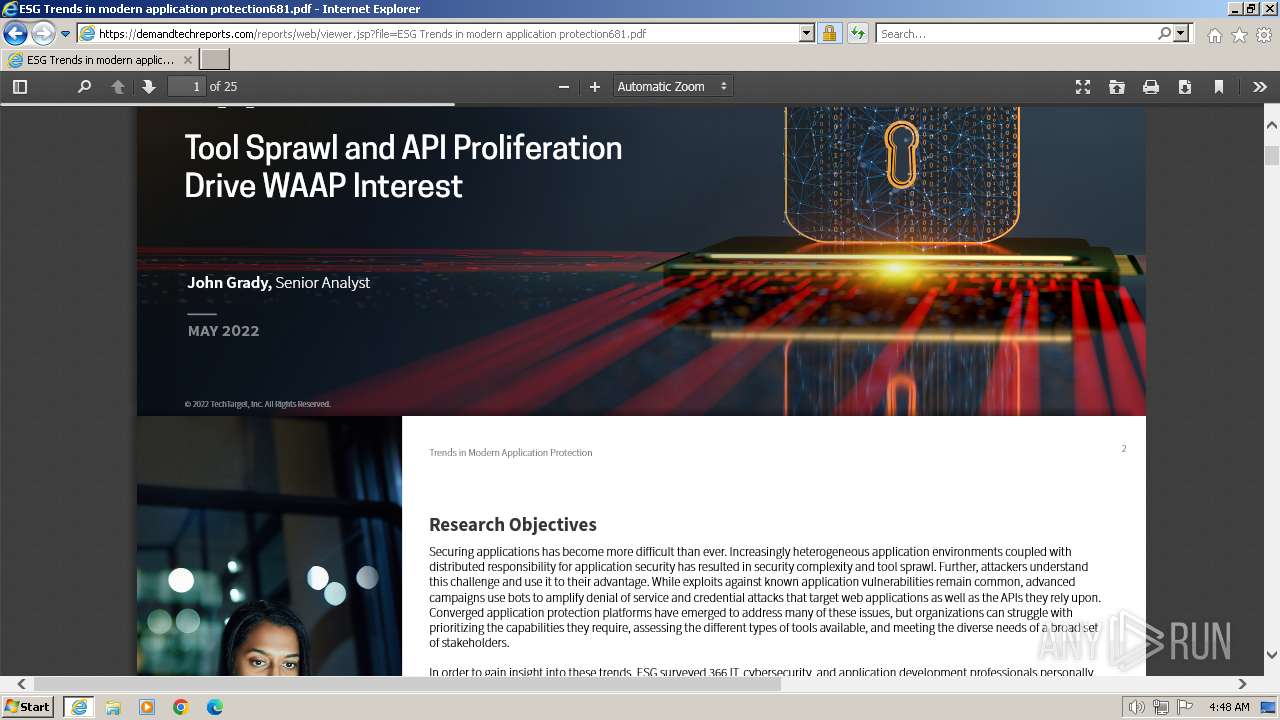Go back in Internet Explorer

click(x=15, y=33)
